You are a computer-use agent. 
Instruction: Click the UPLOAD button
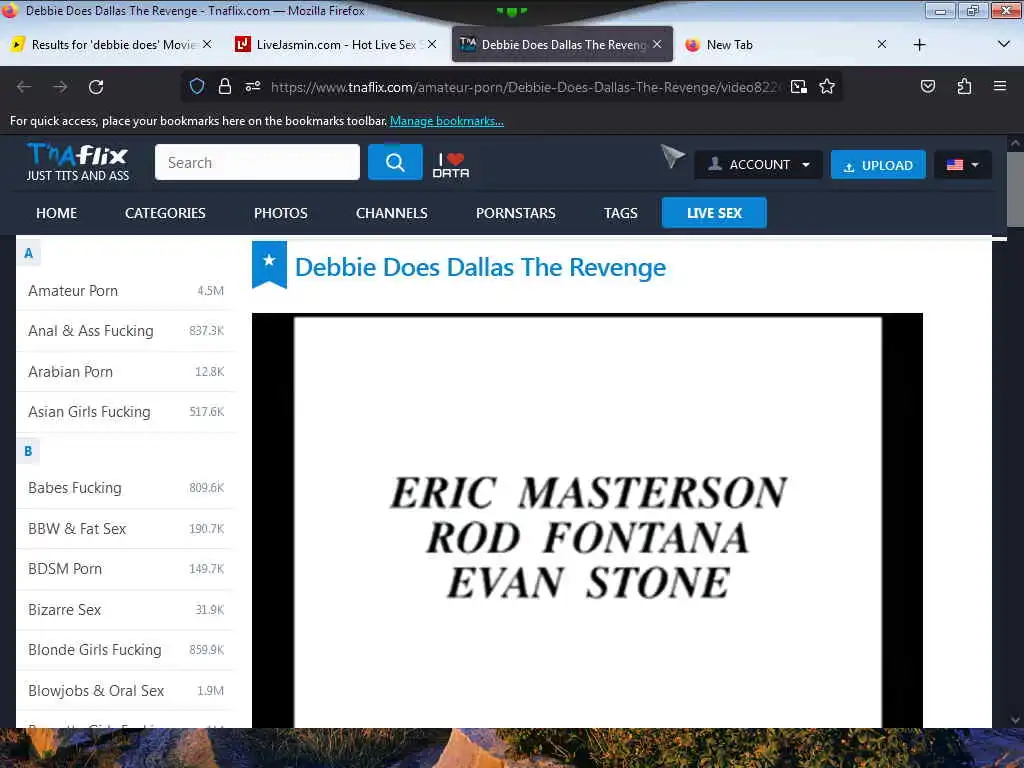tap(878, 165)
